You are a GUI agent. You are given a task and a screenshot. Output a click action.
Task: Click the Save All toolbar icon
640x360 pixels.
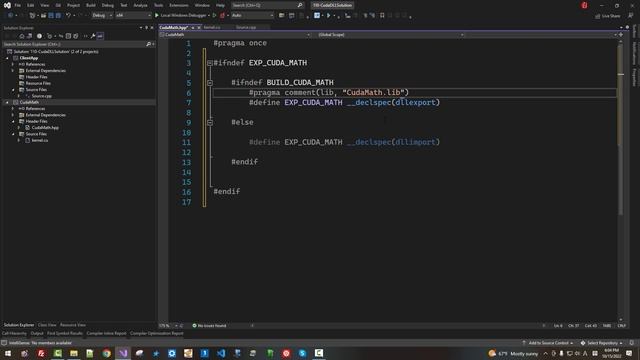tap(58, 16)
